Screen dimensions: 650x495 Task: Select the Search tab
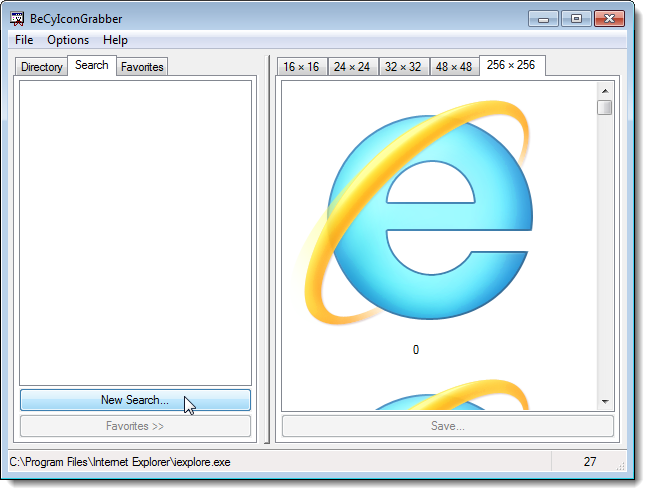tap(92, 65)
